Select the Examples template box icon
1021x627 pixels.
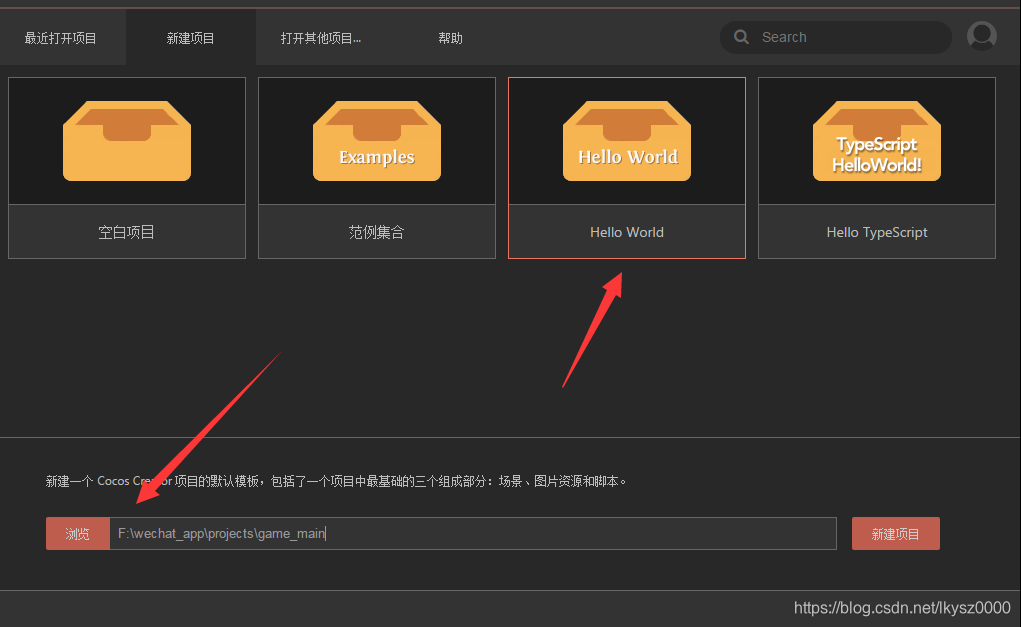click(377, 141)
